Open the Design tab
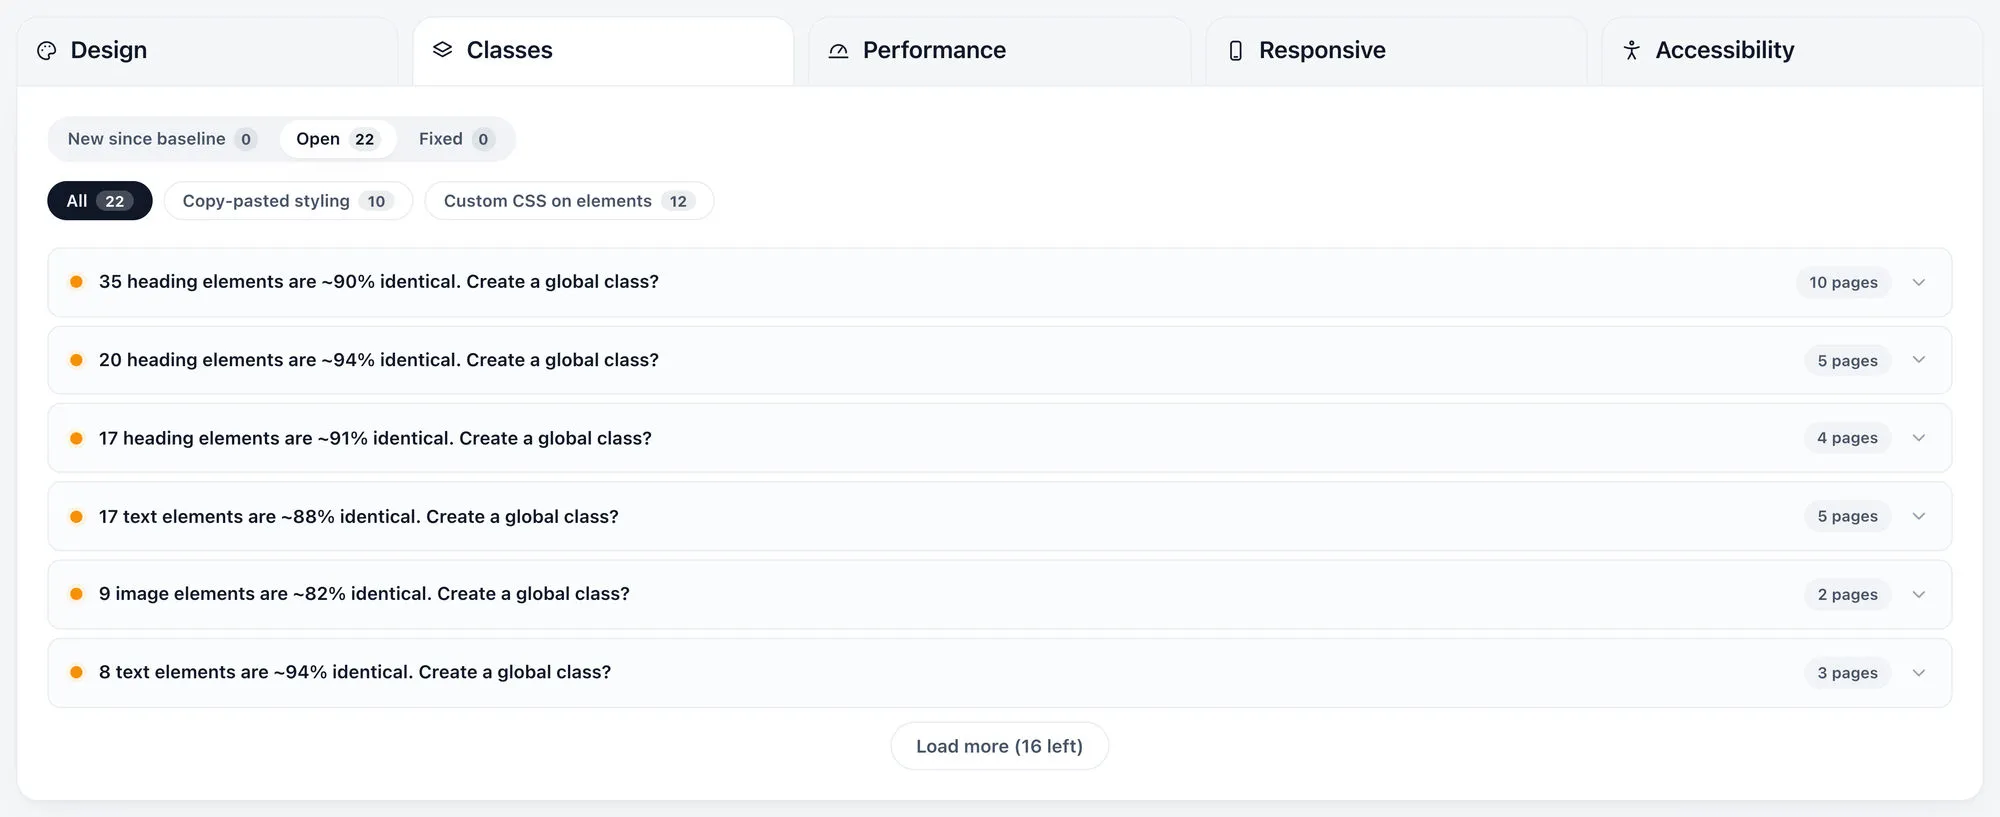Image resolution: width=2000 pixels, height=817 pixels. (207, 51)
